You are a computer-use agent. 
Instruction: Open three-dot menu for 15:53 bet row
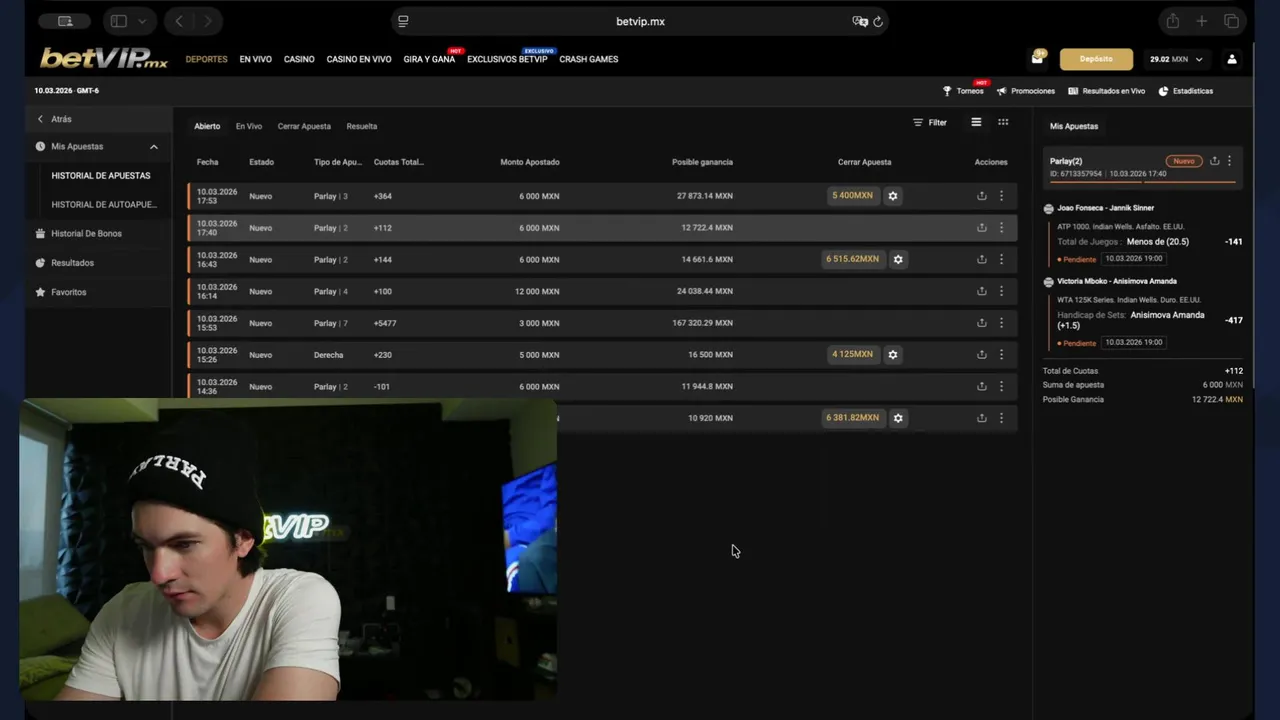[1001, 323]
